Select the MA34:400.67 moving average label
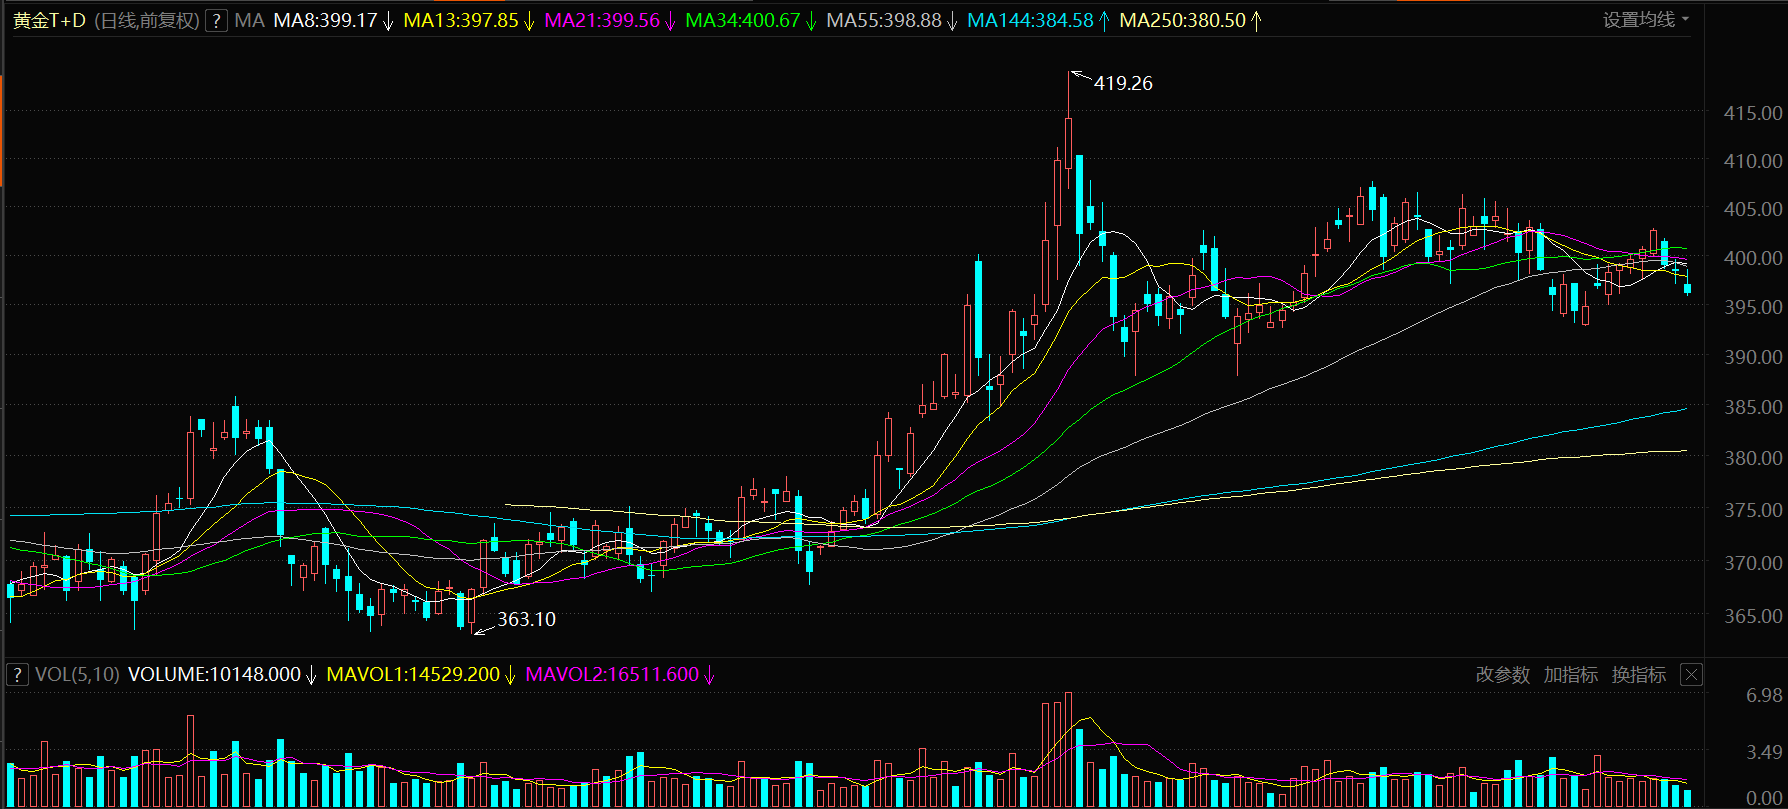This screenshot has height=809, width=1788. click(x=743, y=20)
